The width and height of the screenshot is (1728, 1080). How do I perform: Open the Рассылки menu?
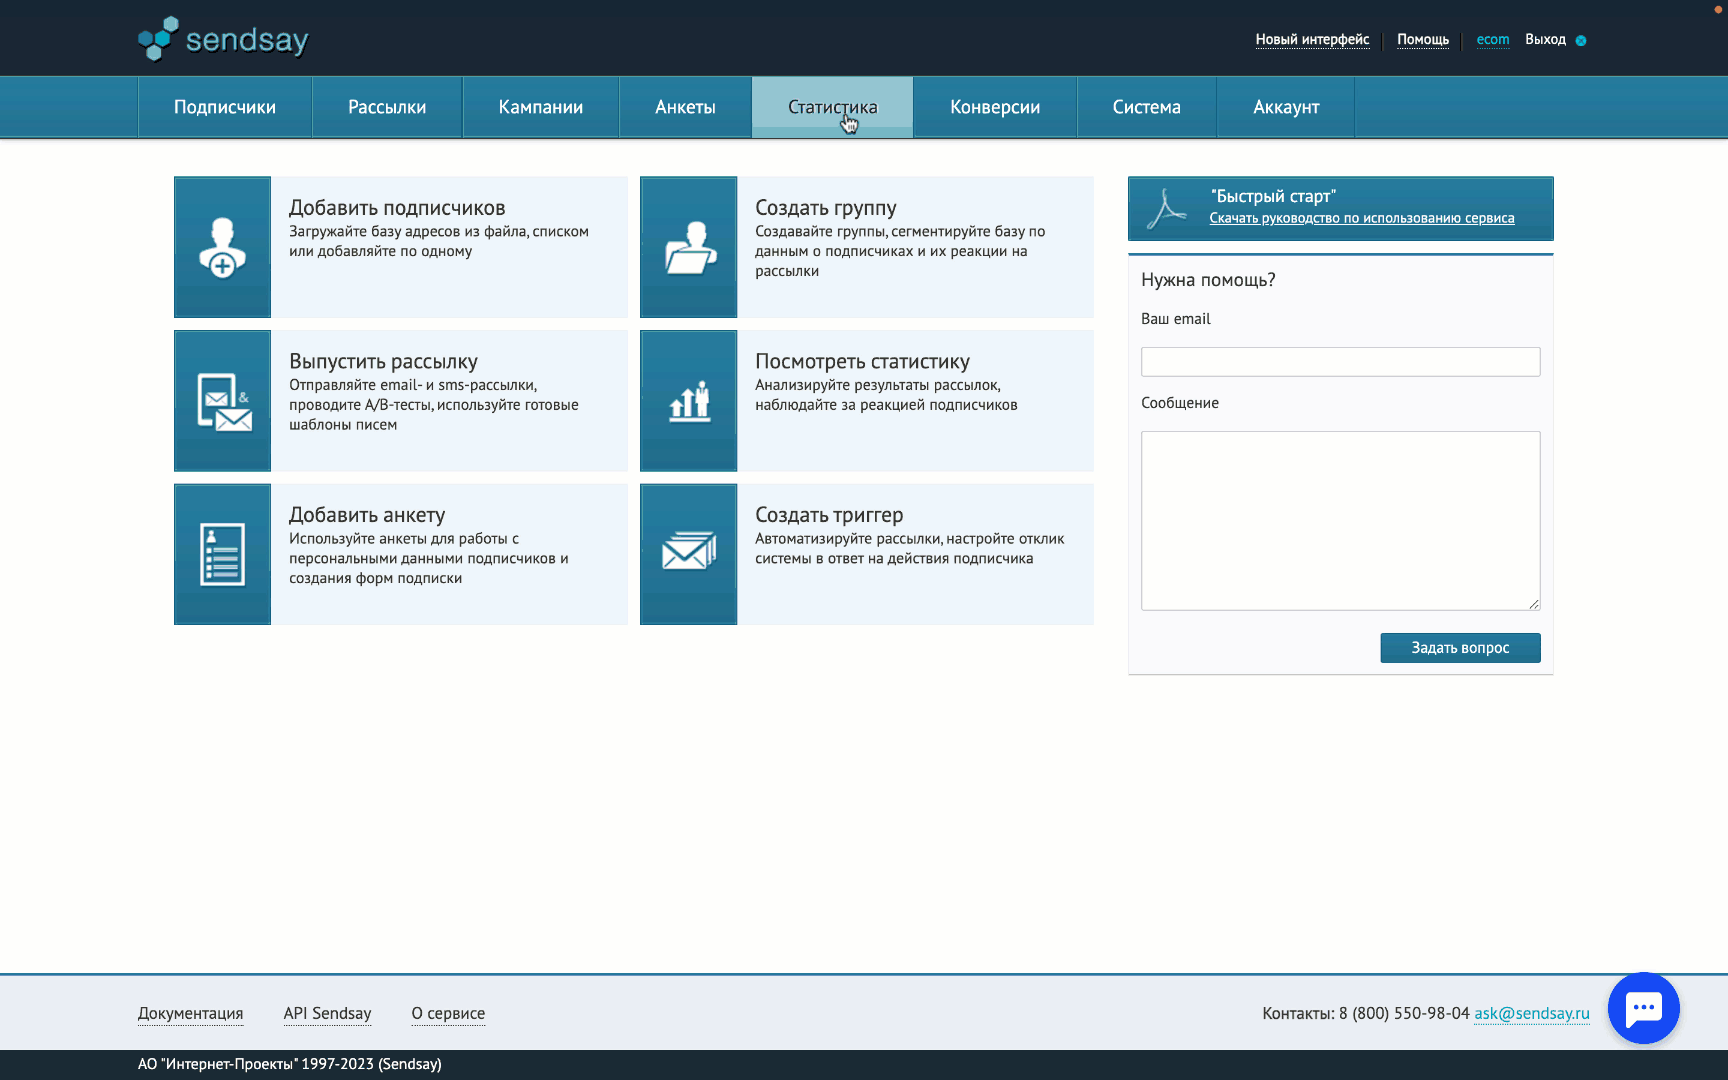coord(387,107)
